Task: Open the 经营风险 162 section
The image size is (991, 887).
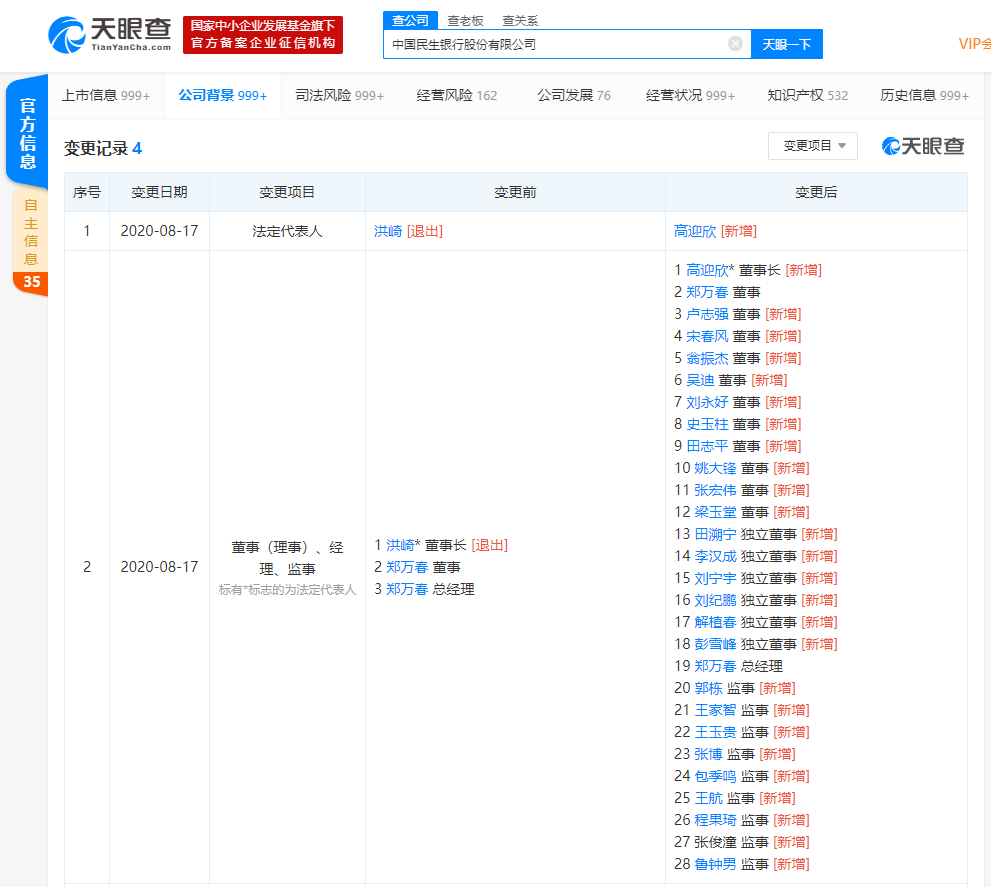Action: coord(459,94)
